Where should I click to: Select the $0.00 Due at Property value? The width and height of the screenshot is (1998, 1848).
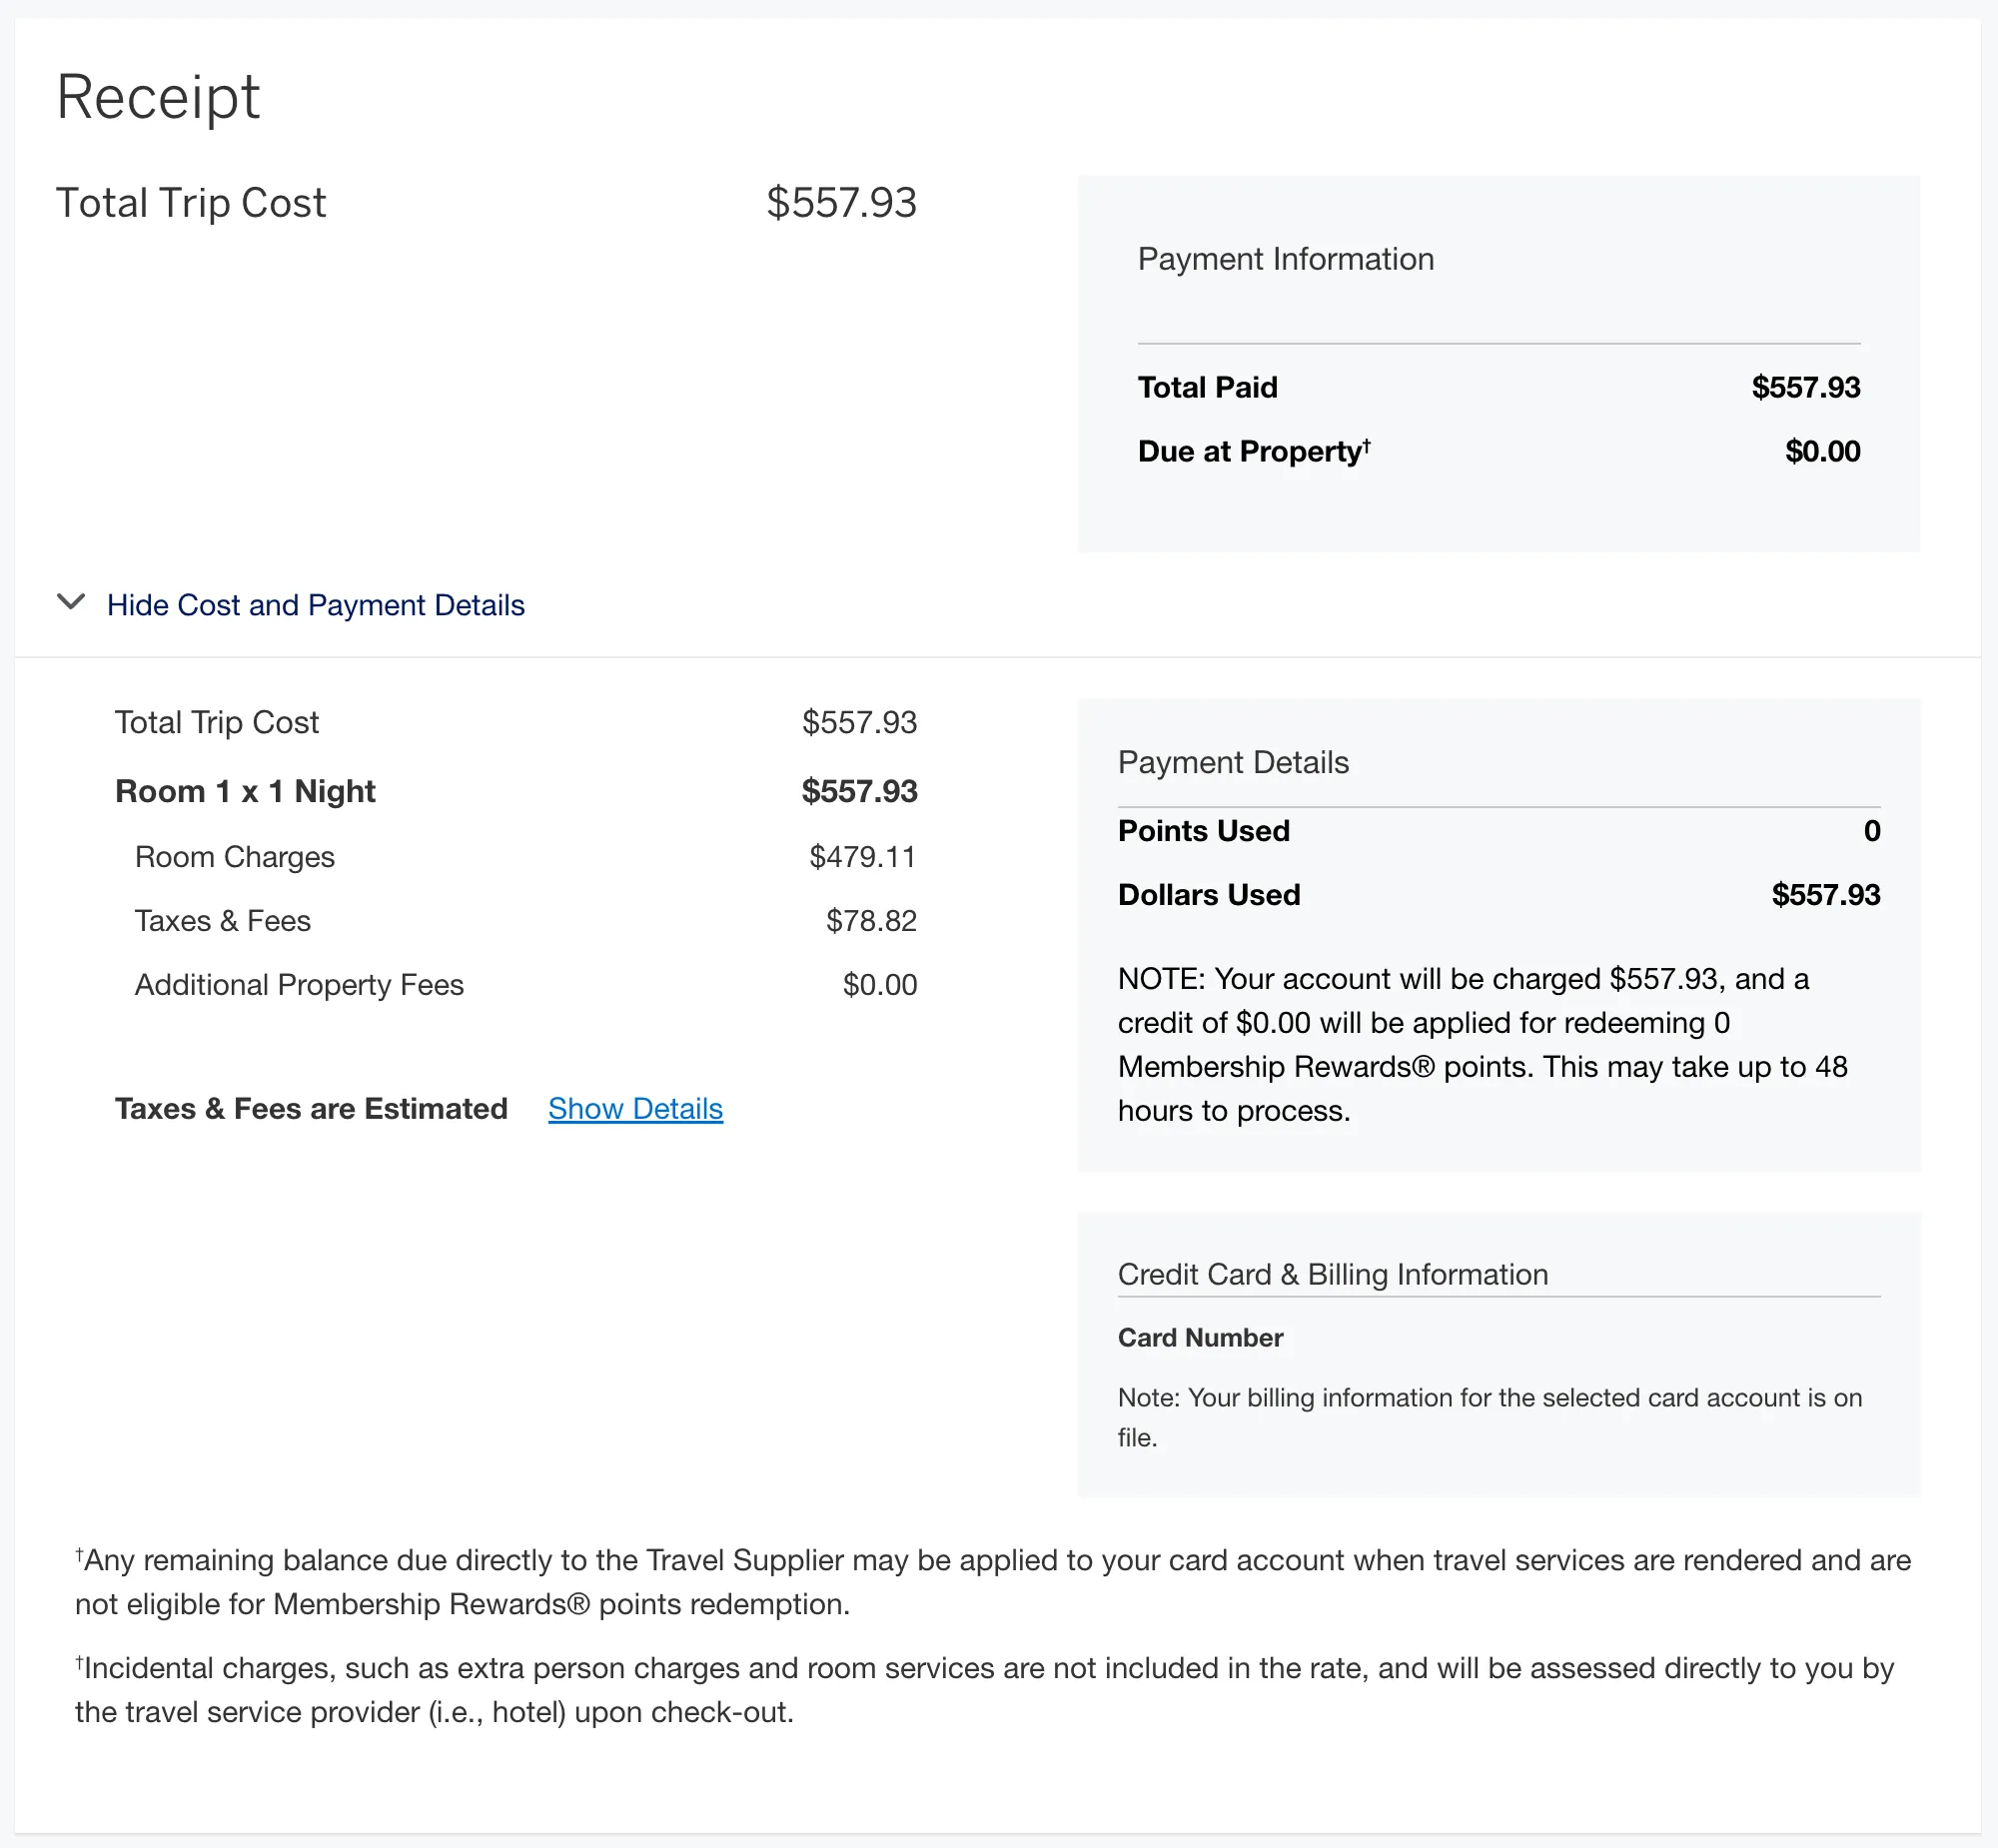(x=1822, y=451)
